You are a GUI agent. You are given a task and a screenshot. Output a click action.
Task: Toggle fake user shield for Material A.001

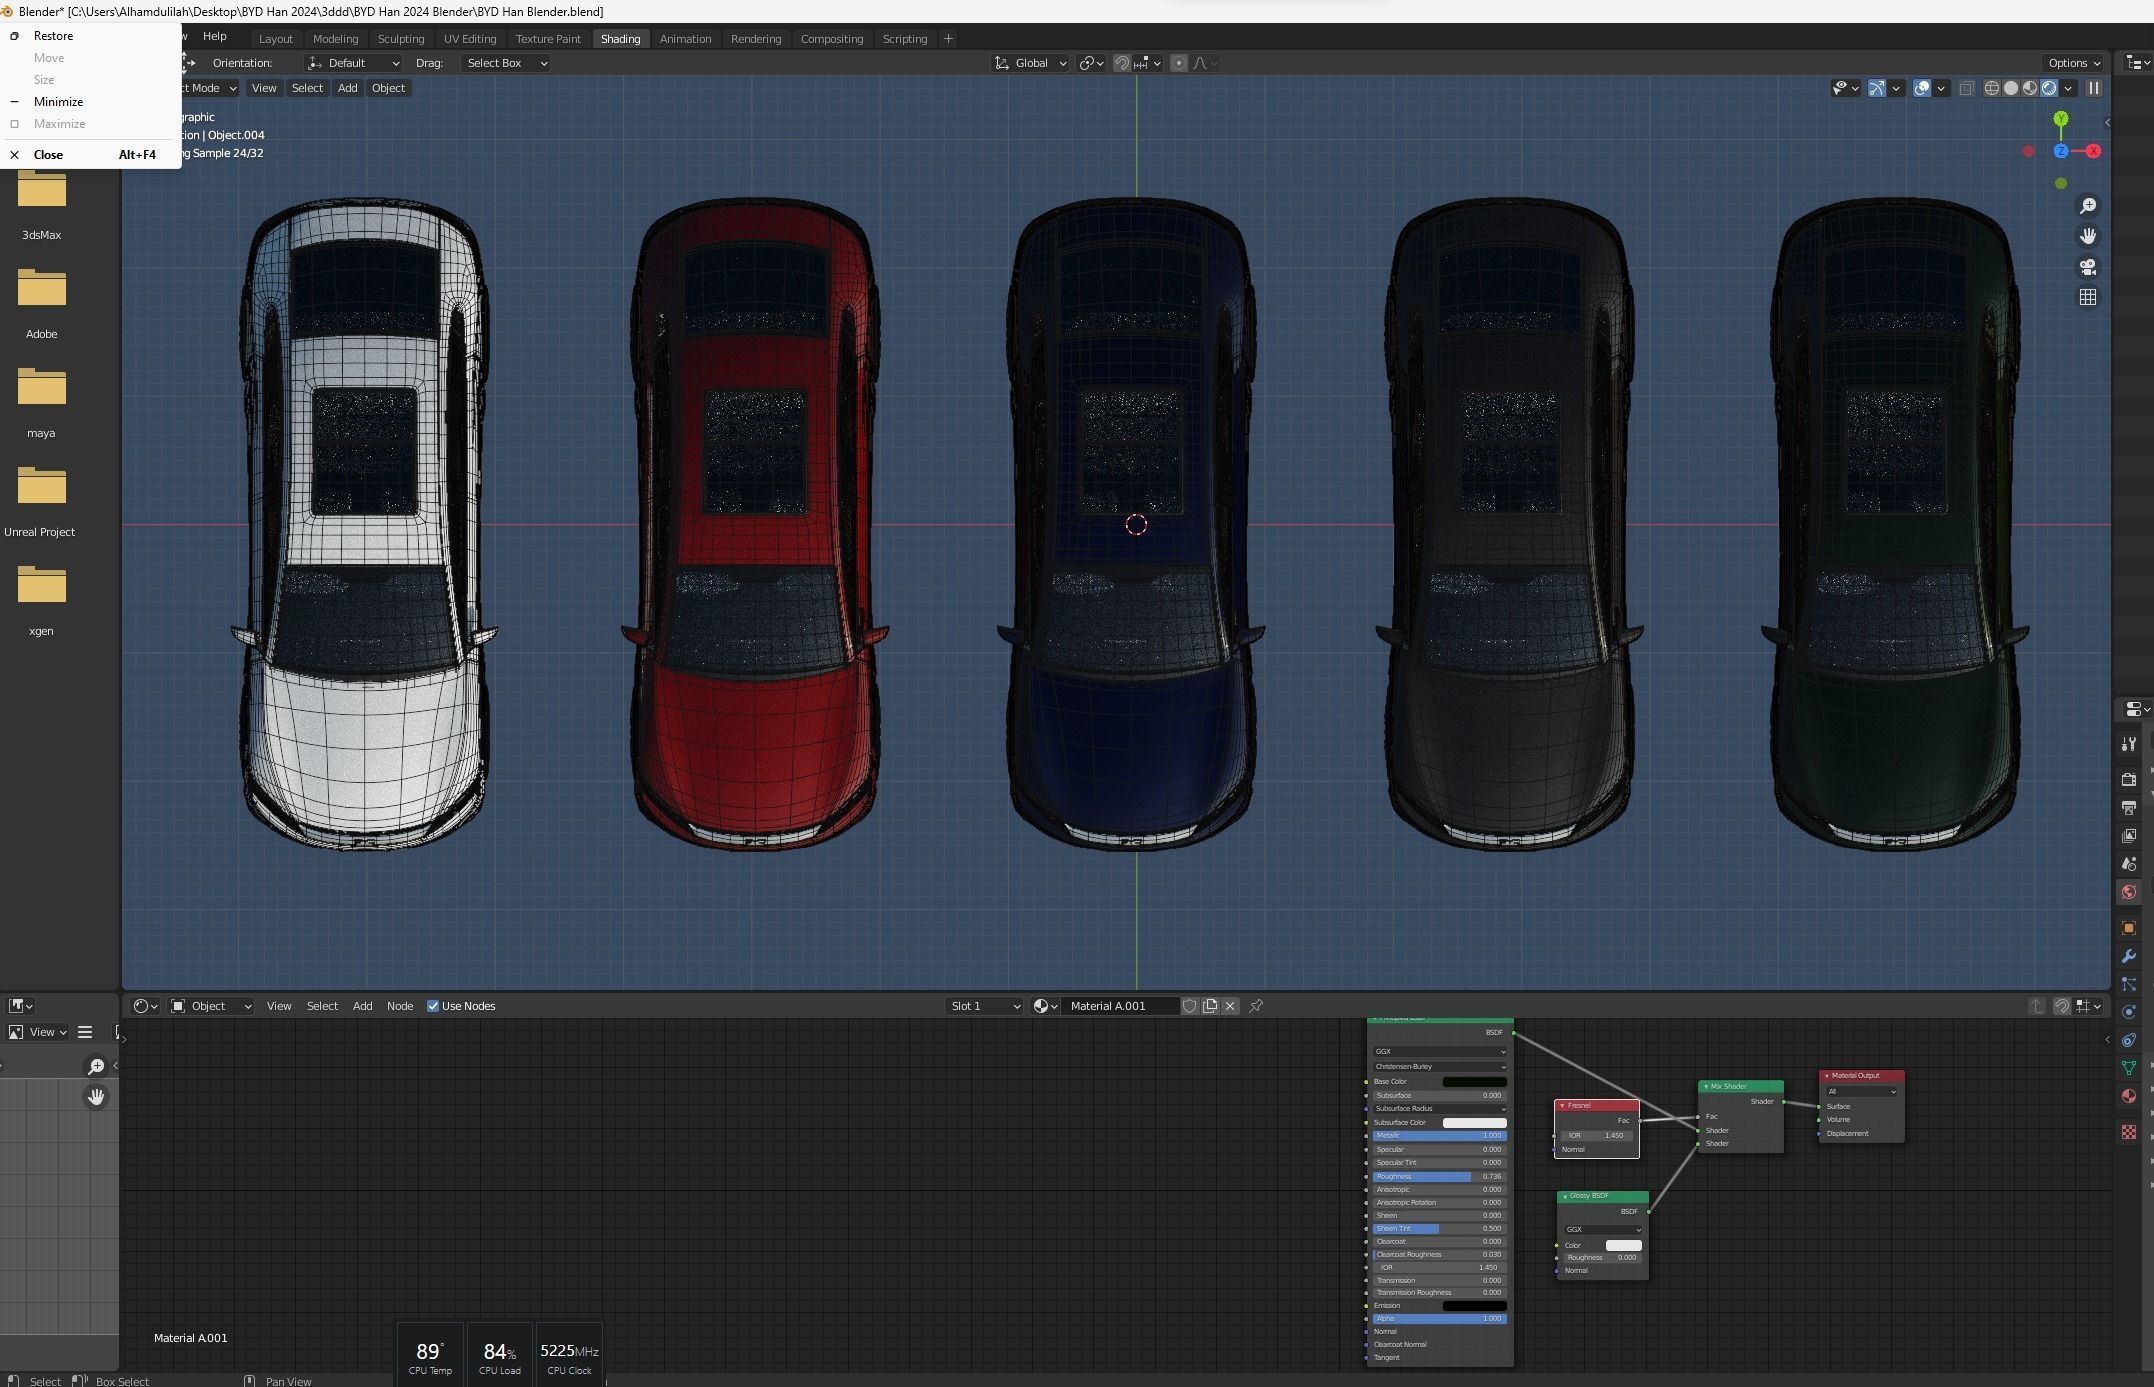click(1190, 1006)
